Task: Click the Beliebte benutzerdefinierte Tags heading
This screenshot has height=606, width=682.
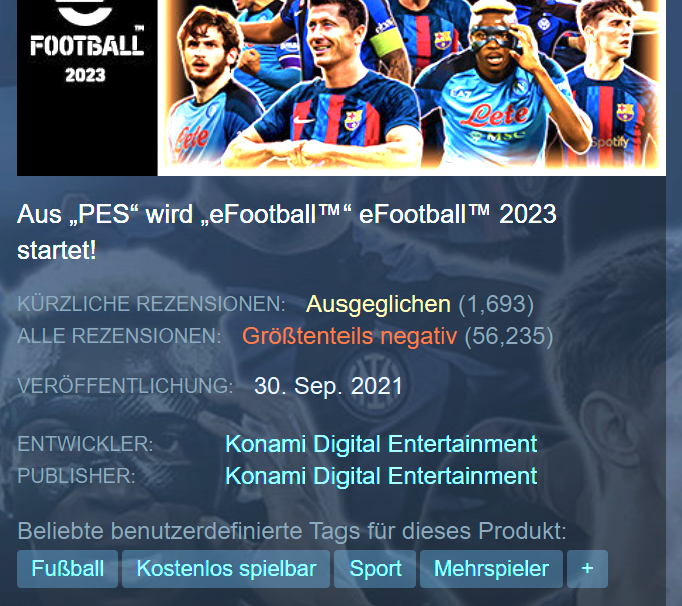Action: (292, 531)
